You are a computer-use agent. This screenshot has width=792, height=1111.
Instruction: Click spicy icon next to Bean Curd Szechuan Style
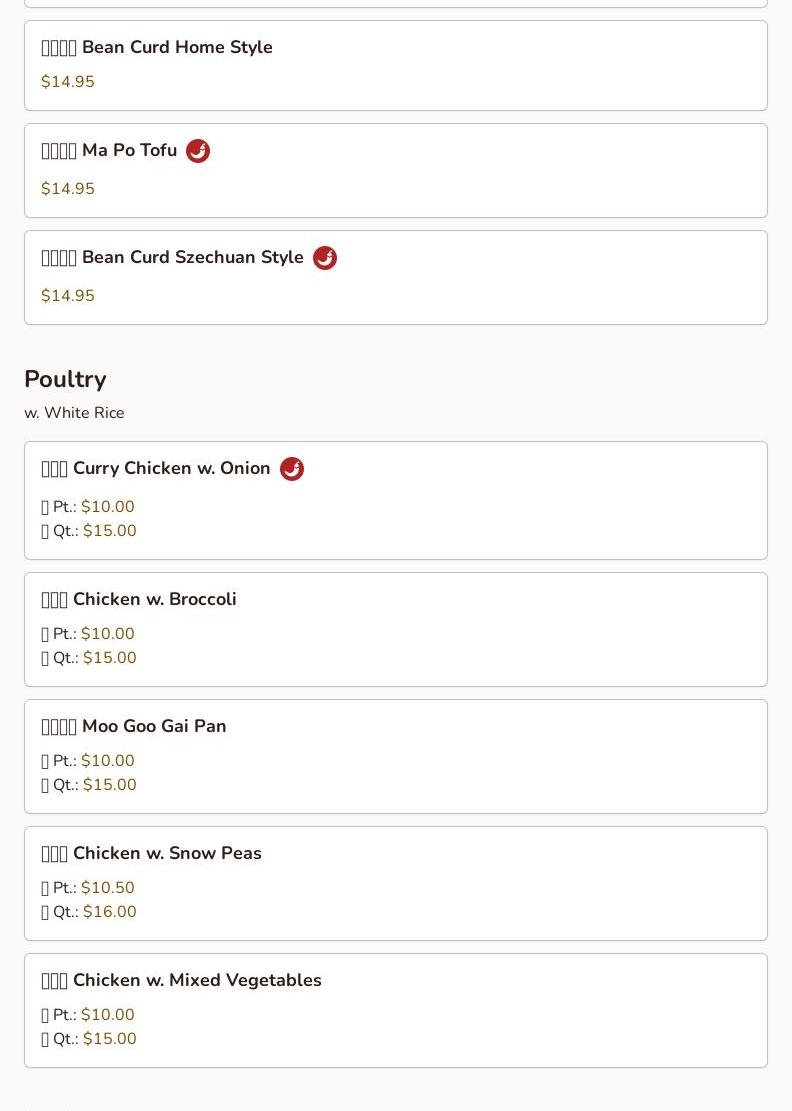pyautogui.click(x=325, y=258)
